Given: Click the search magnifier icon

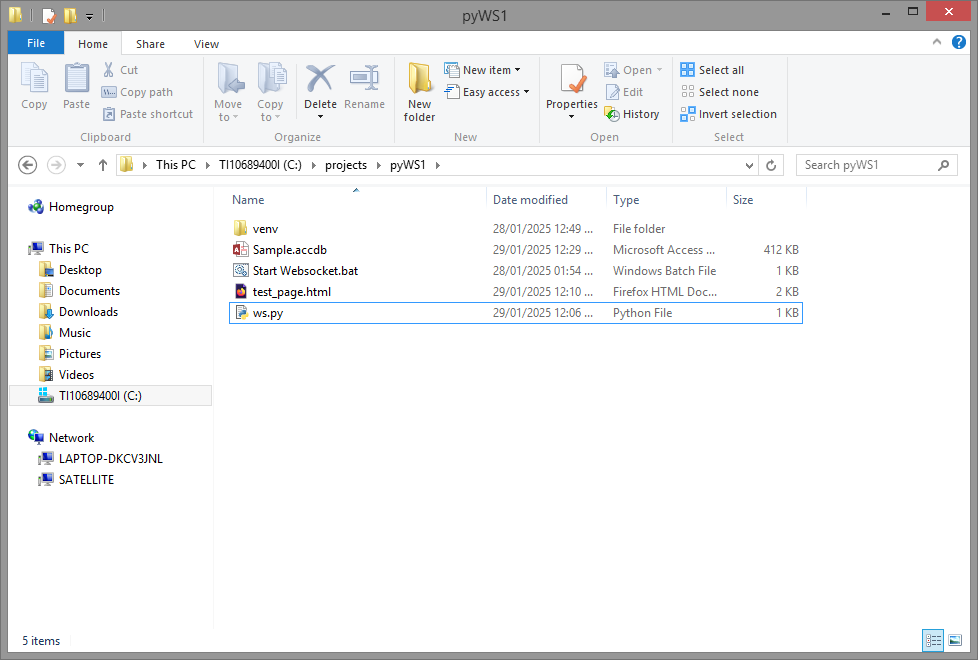Looking at the screenshot, I should tap(943, 165).
